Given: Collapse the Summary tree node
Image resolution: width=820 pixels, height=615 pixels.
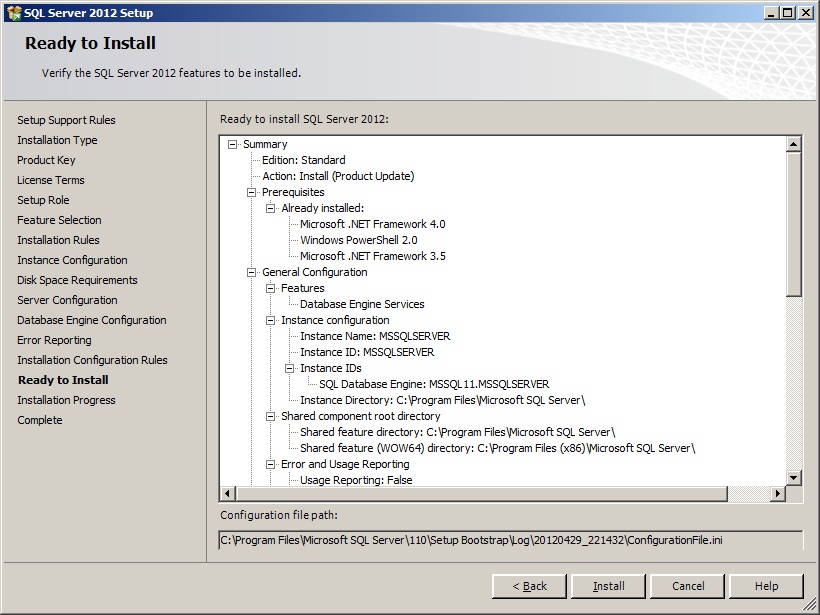Looking at the screenshot, I should coord(233,144).
